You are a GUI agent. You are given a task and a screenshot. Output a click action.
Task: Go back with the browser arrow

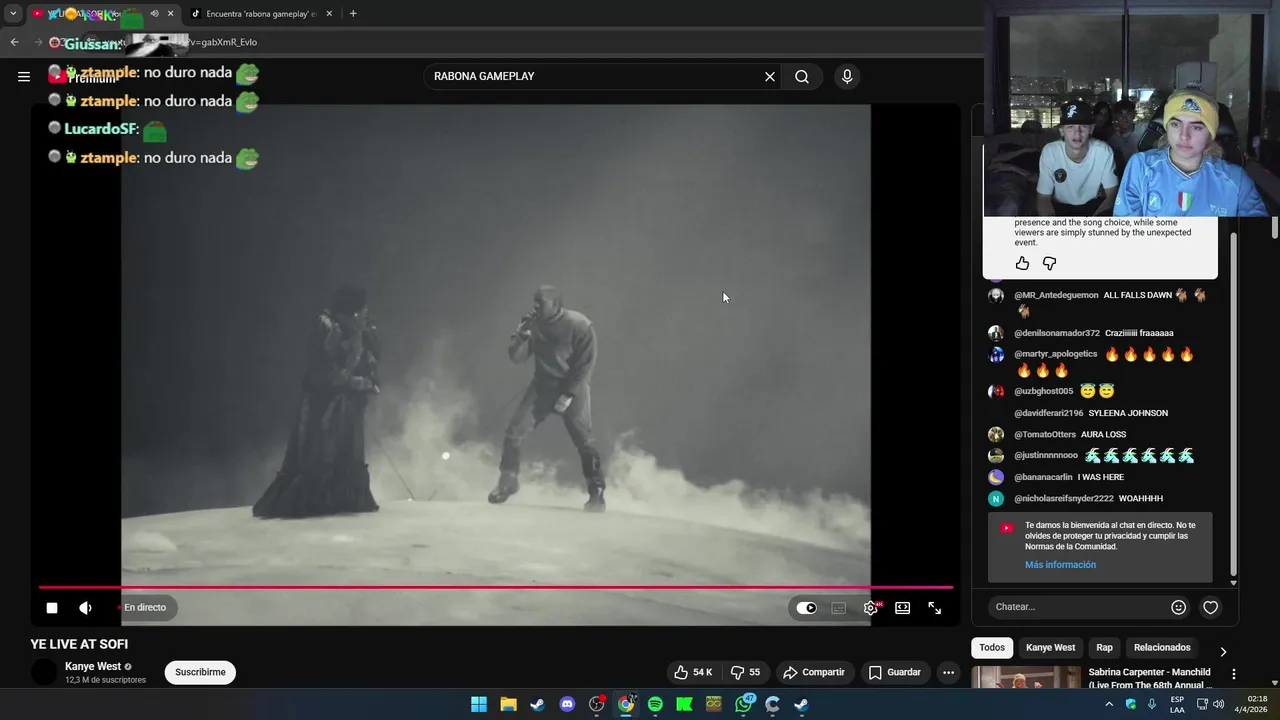(x=14, y=42)
